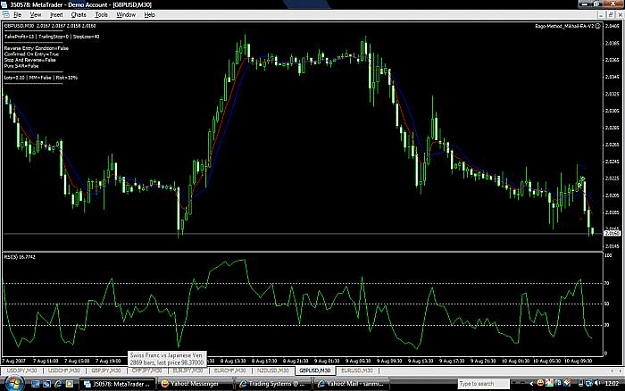Viewport: 625px width, 391px height.
Task: Open Yahoo! Messenger from the taskbar
Action: point(195,384)
